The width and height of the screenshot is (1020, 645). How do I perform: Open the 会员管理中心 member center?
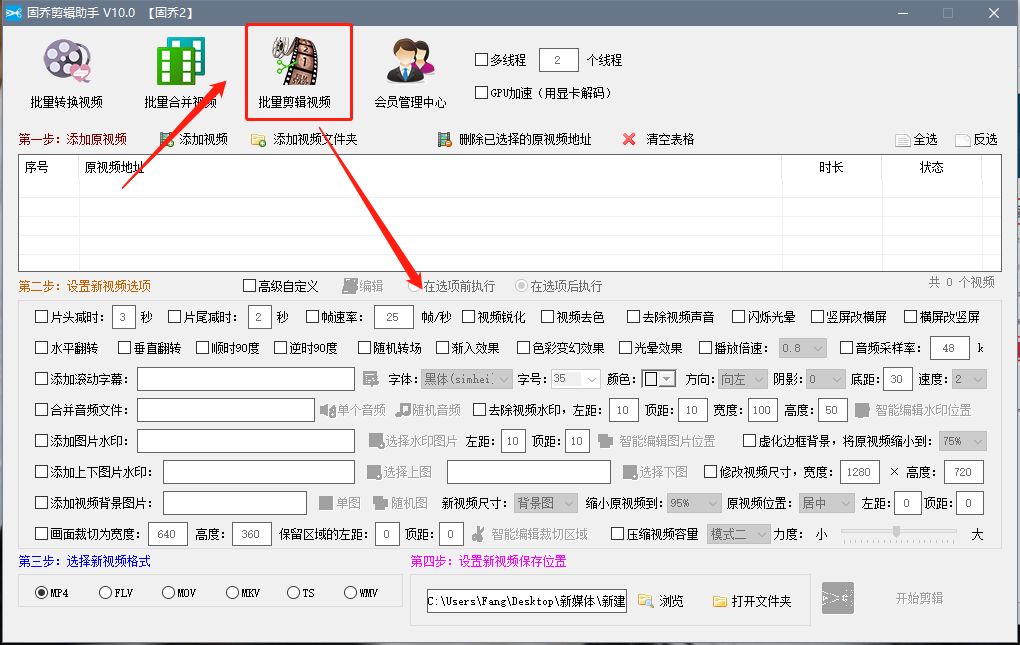tap(411, 70)
